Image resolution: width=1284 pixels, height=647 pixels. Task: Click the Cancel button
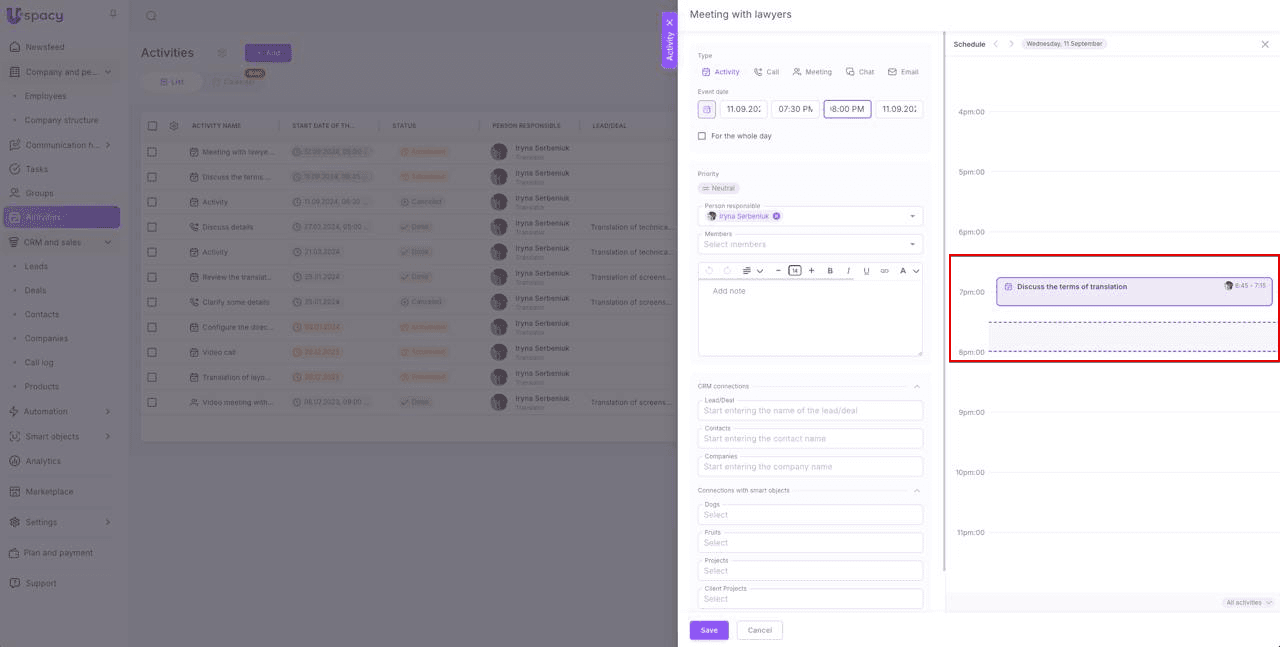pyautogui.click(x=759, y=630)
